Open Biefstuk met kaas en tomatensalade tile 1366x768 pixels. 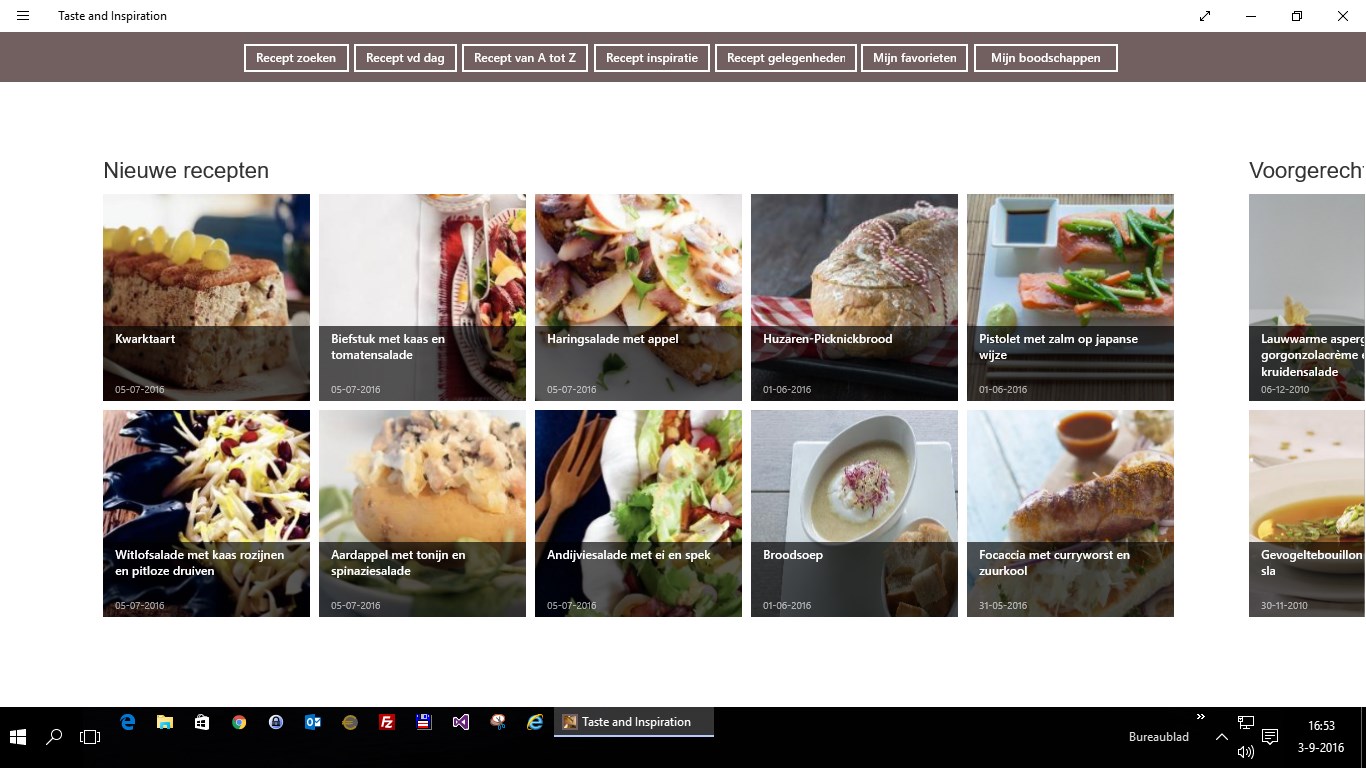click(422, 297)
